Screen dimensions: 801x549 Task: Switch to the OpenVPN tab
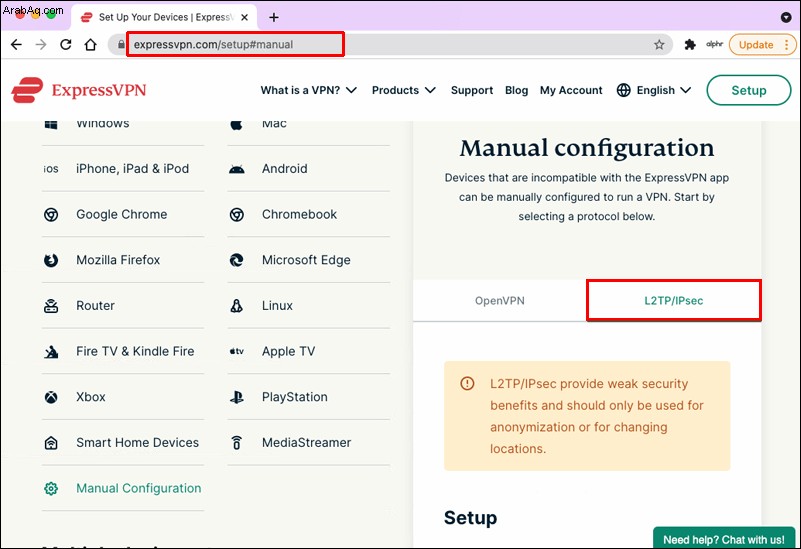(500, 301)
